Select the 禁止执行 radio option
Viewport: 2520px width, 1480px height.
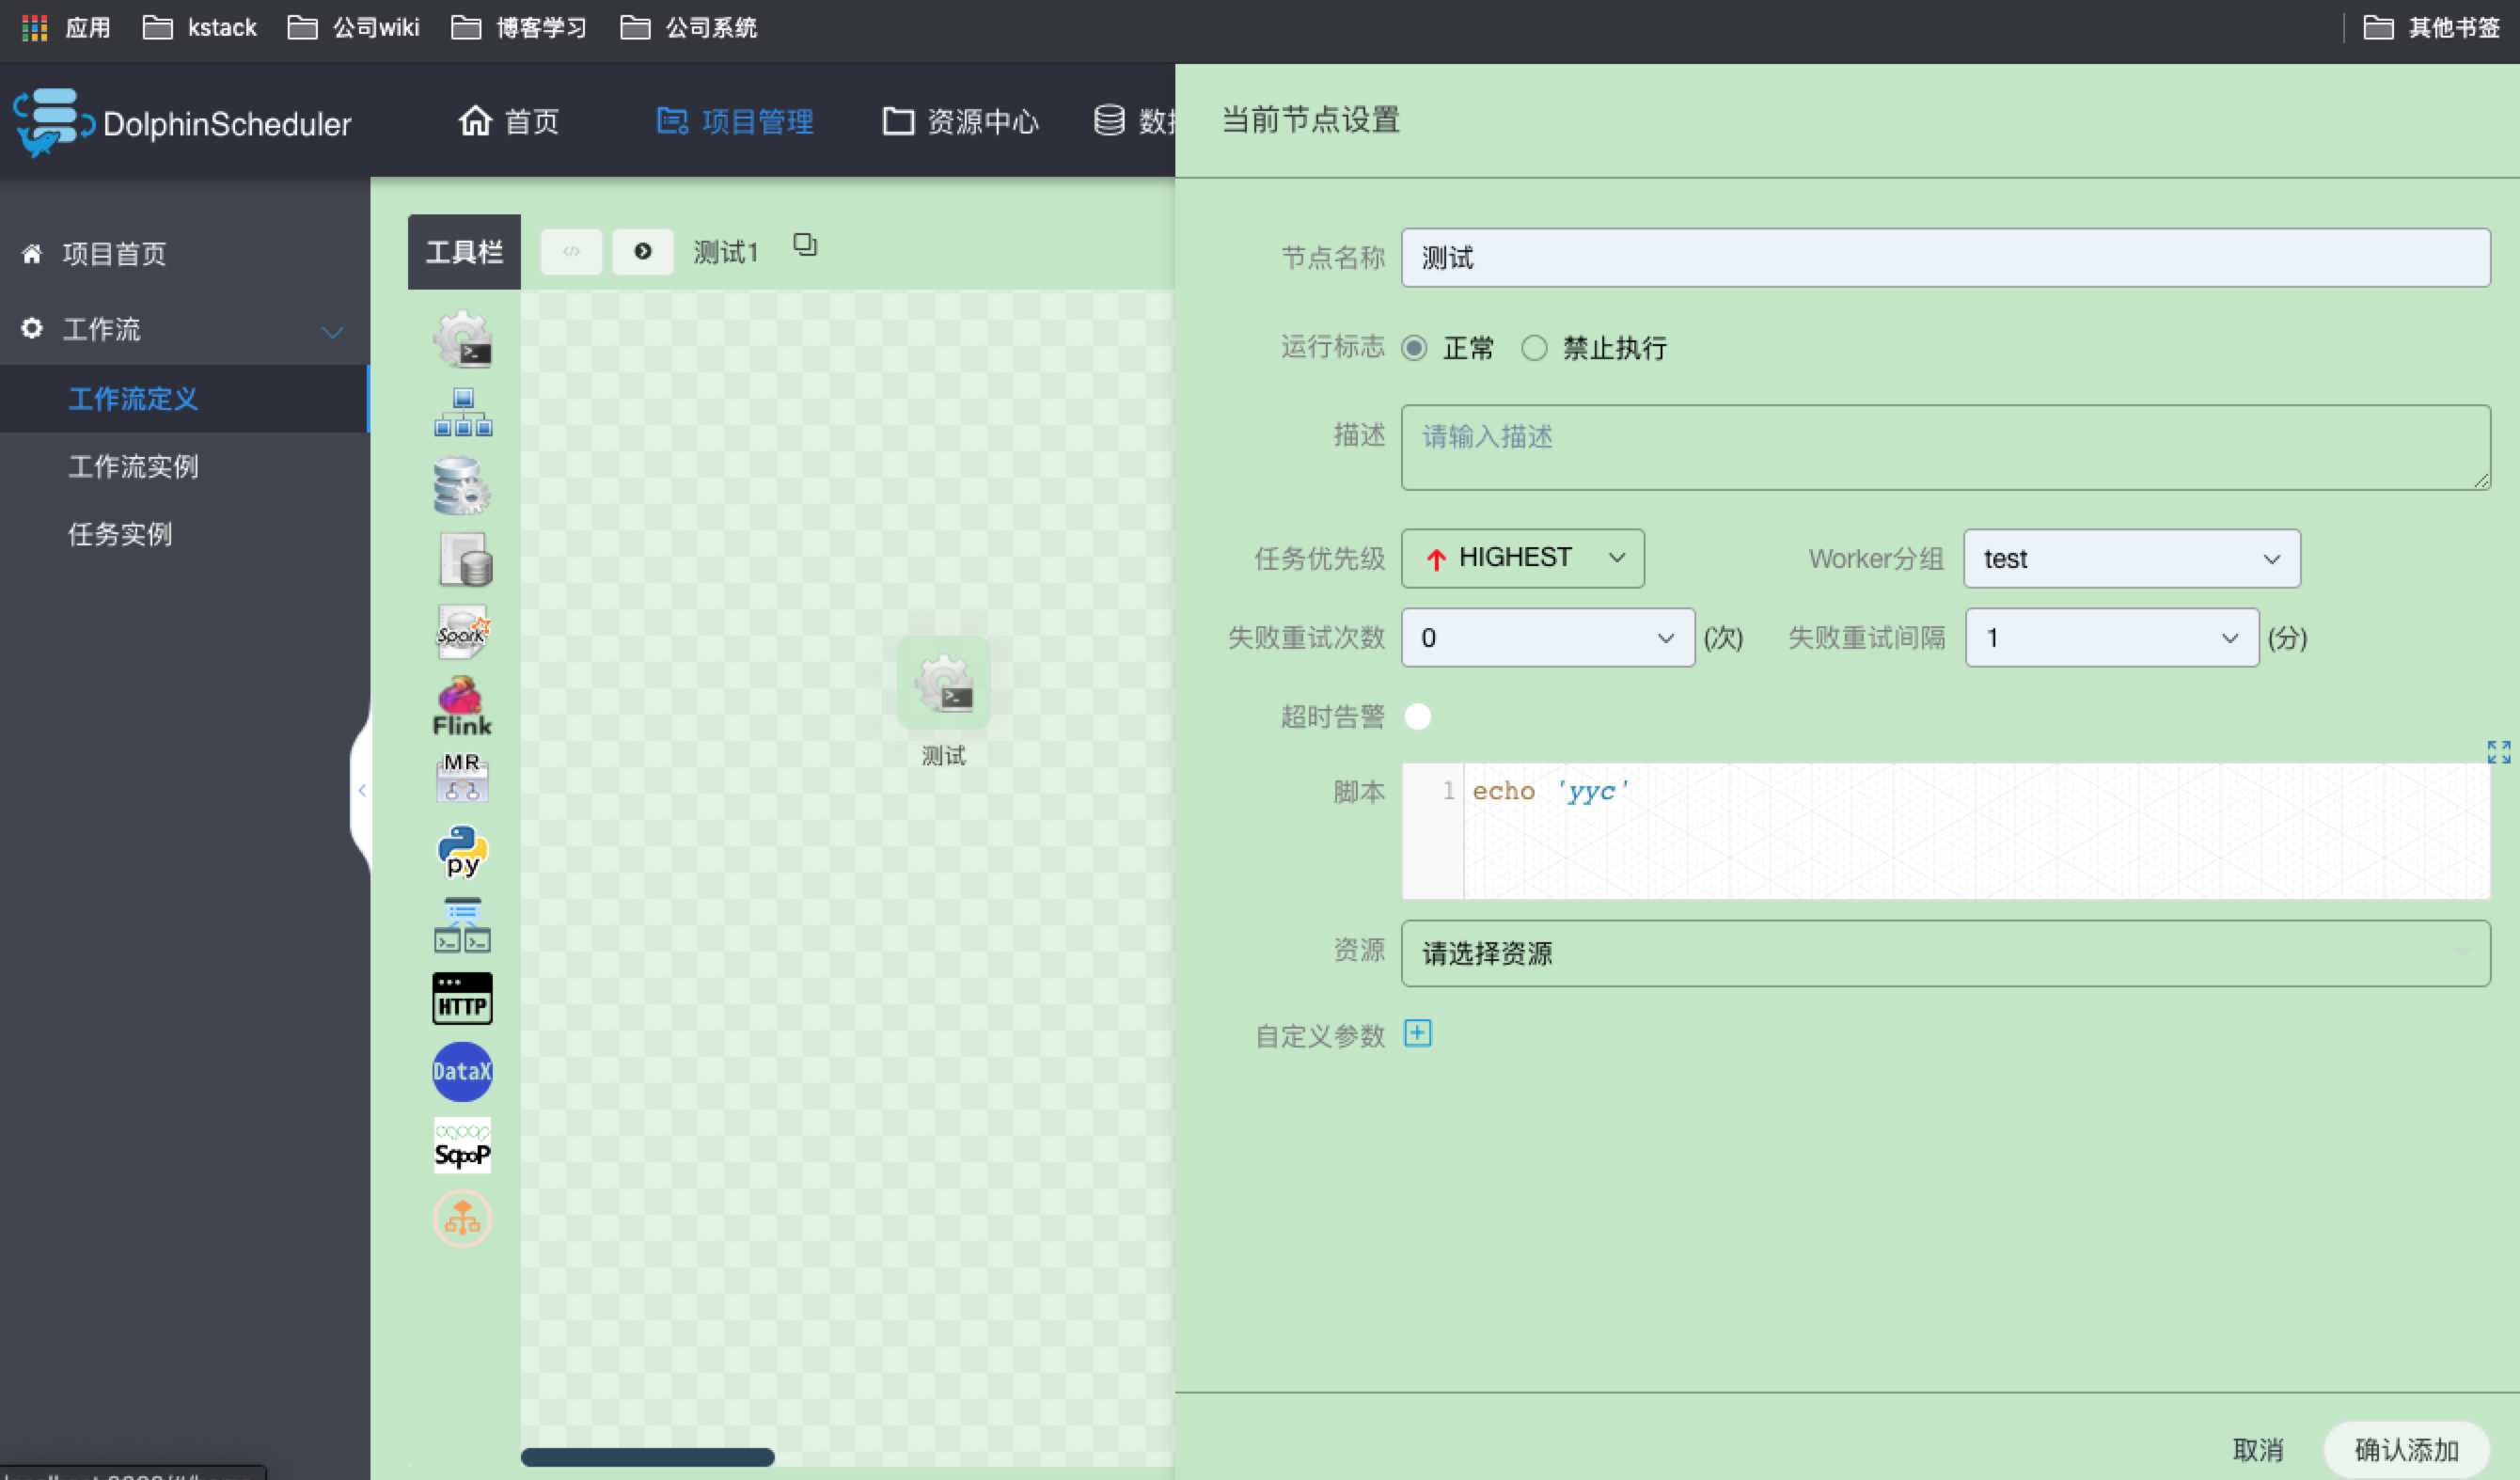(1534, 348)
